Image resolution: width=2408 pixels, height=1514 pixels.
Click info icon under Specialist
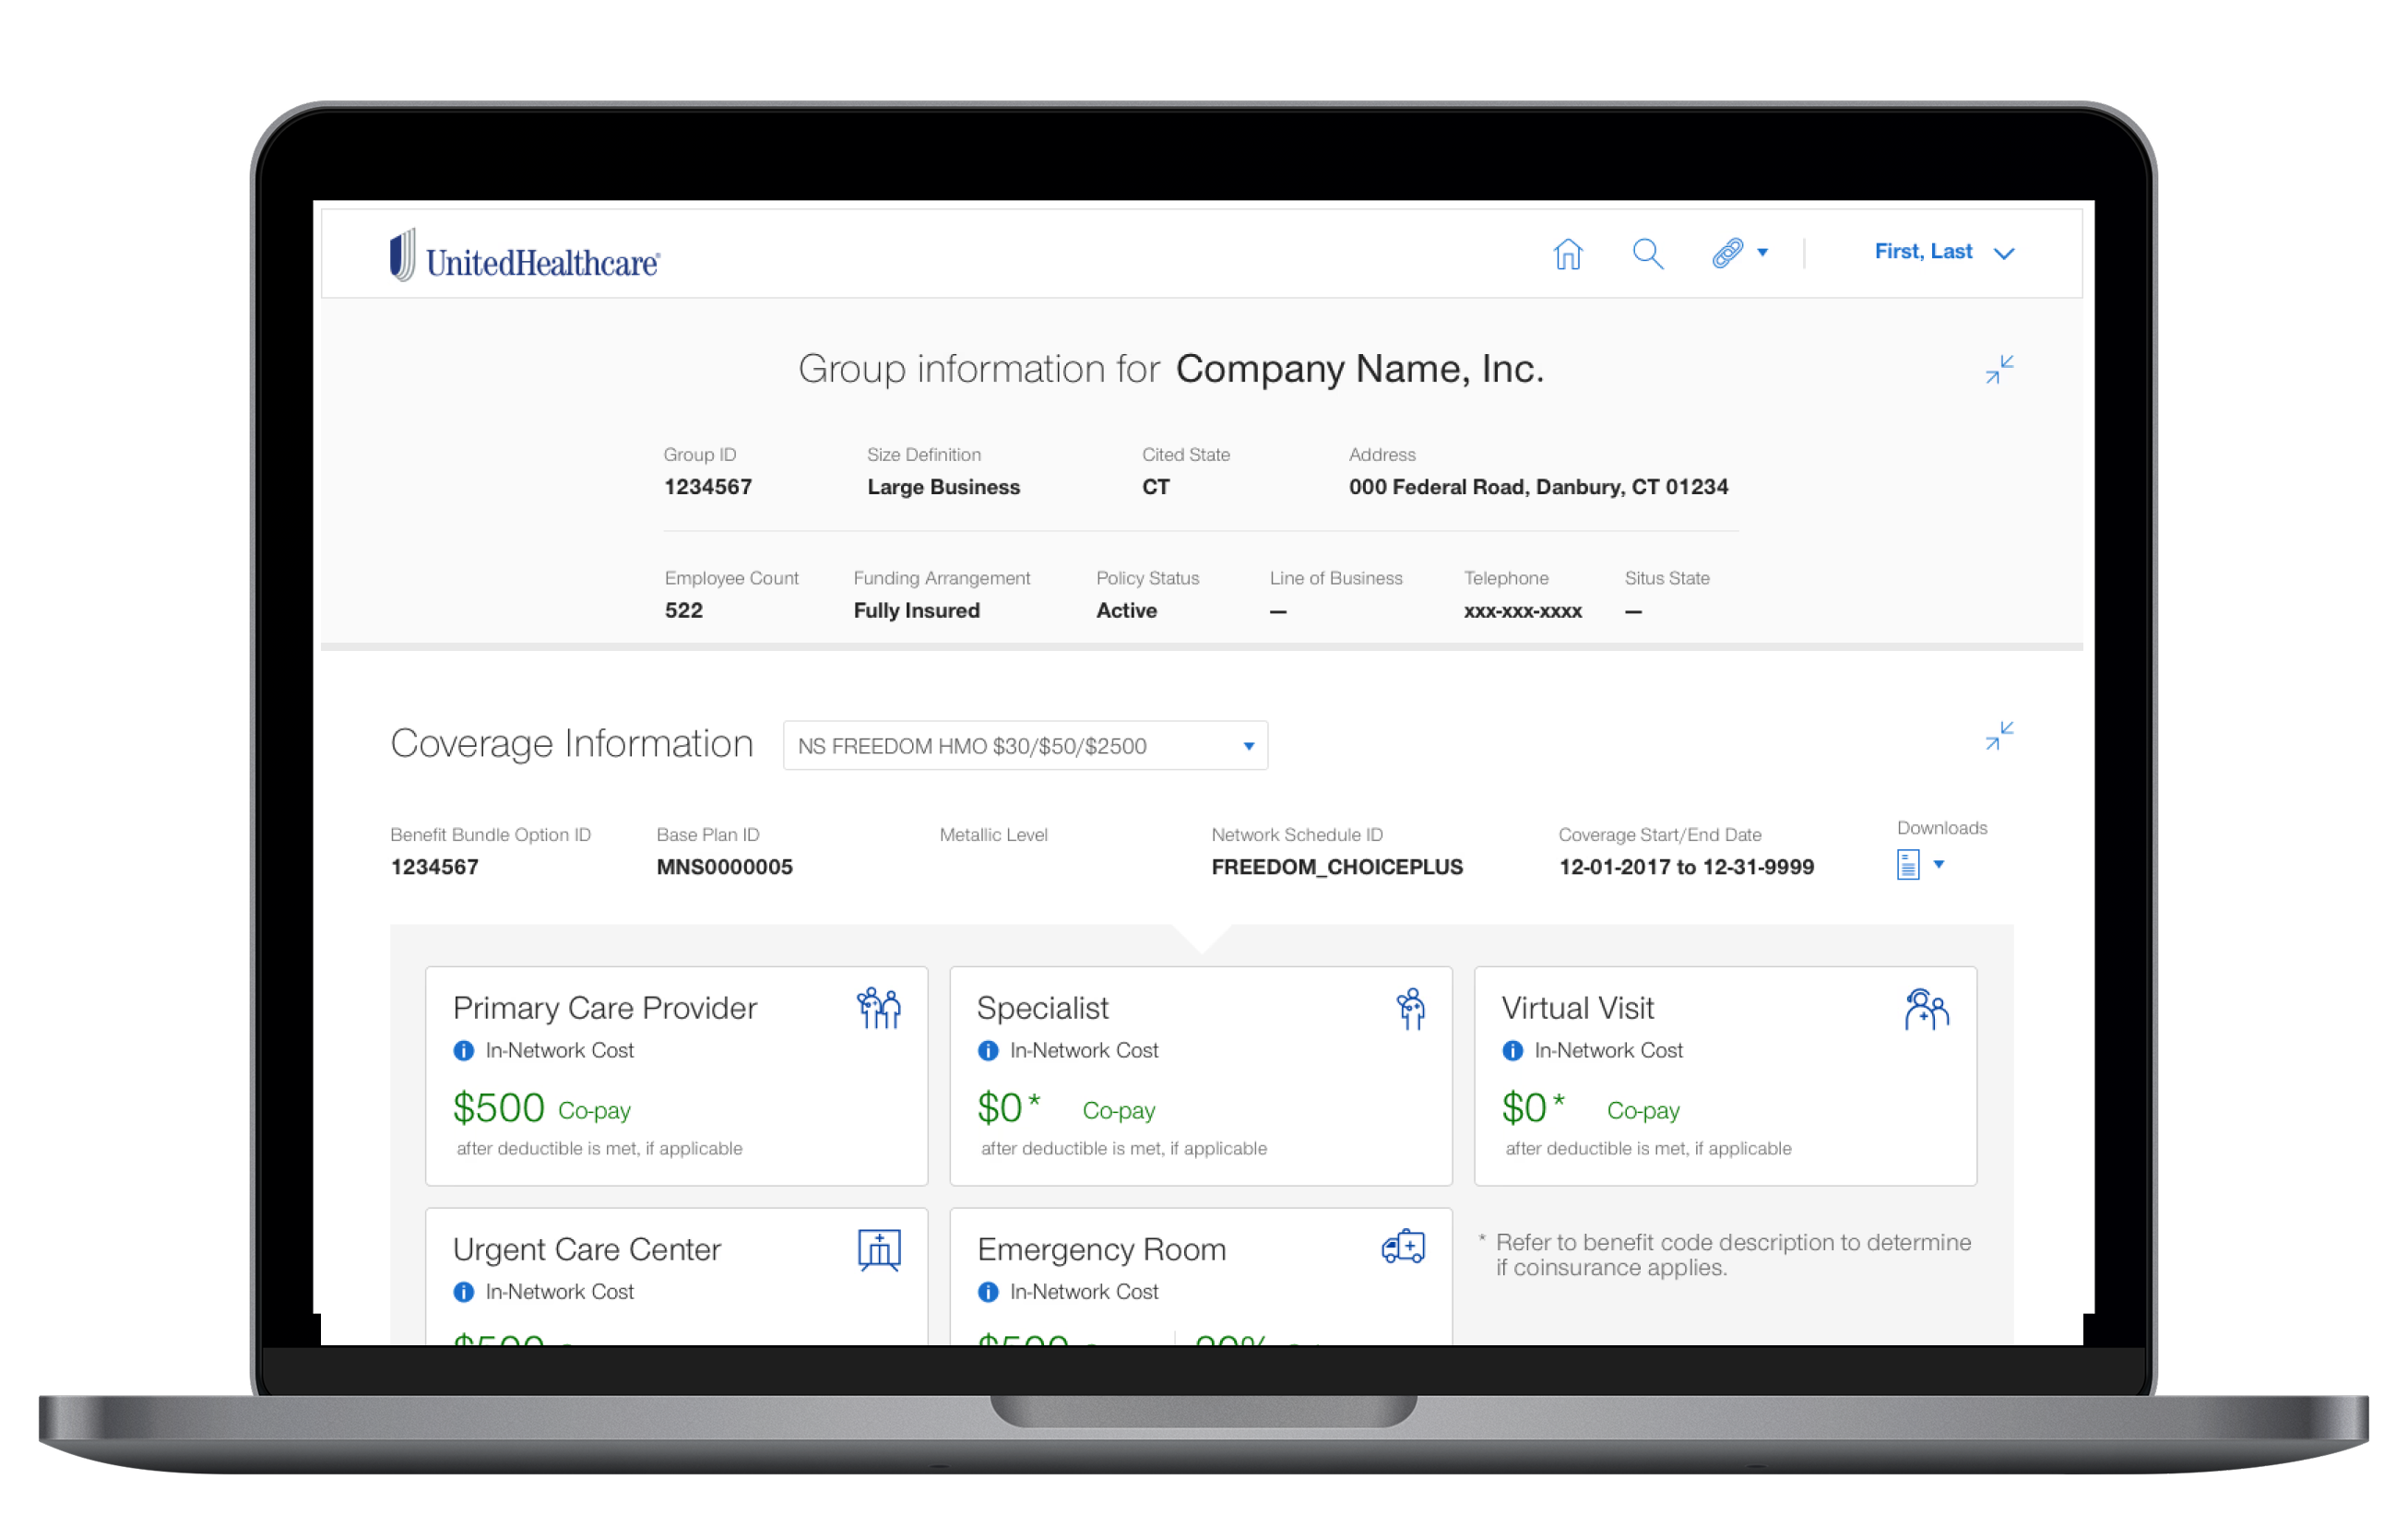point(988,1051)
